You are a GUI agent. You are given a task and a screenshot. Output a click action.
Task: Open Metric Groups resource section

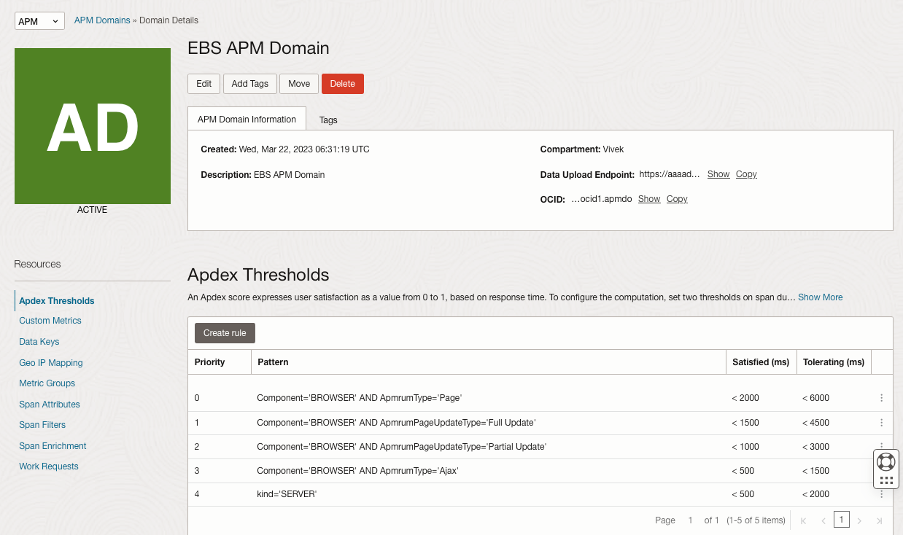click(x=47, y=383)
